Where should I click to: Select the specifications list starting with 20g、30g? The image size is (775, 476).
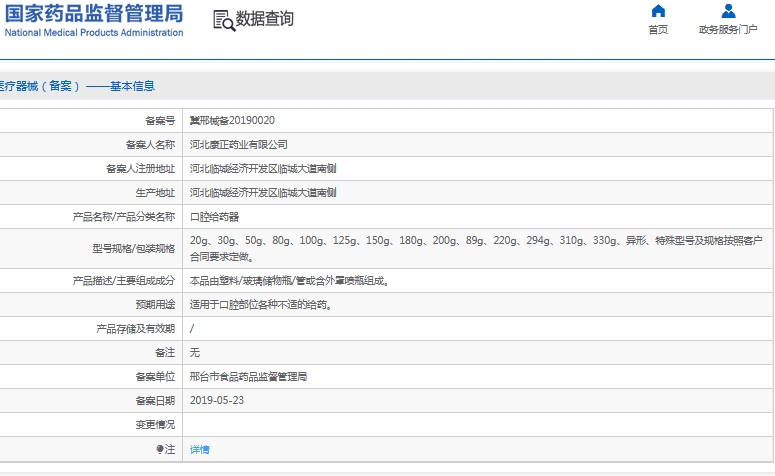click(x=476, y=249)
